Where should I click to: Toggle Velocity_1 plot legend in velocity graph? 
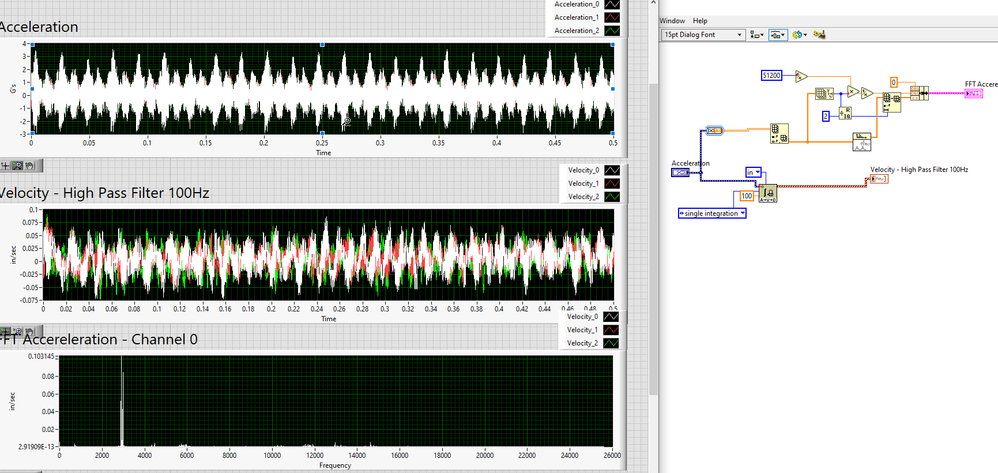click(612, 183)
